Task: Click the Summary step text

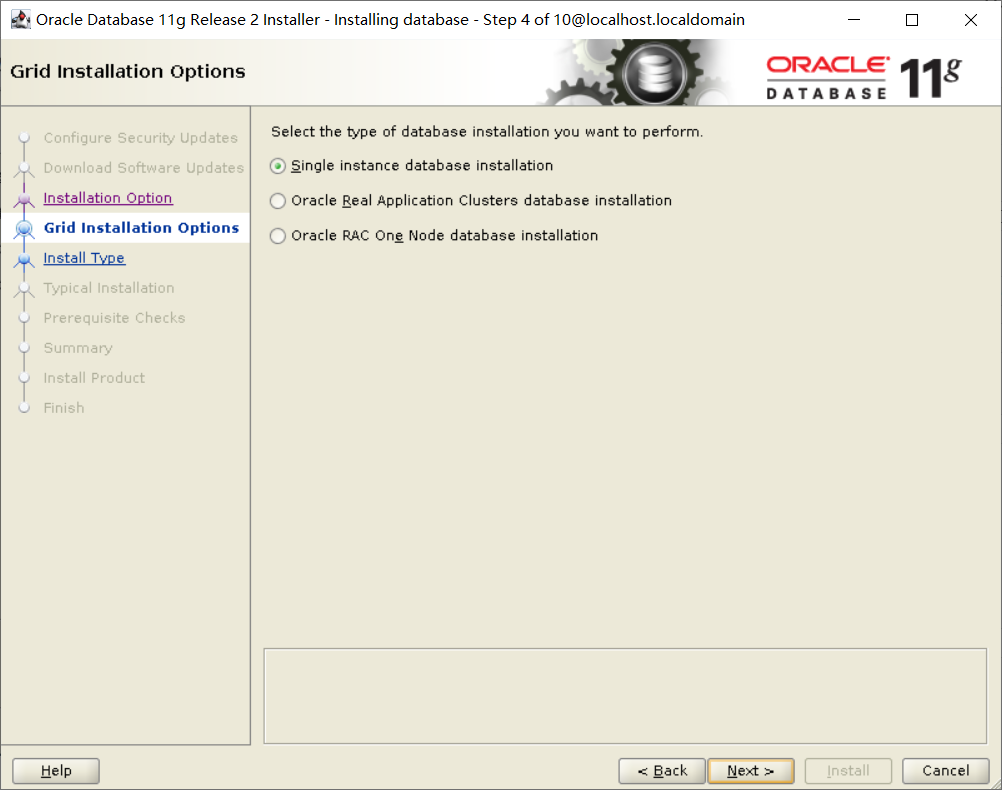Action: [78, 348]
